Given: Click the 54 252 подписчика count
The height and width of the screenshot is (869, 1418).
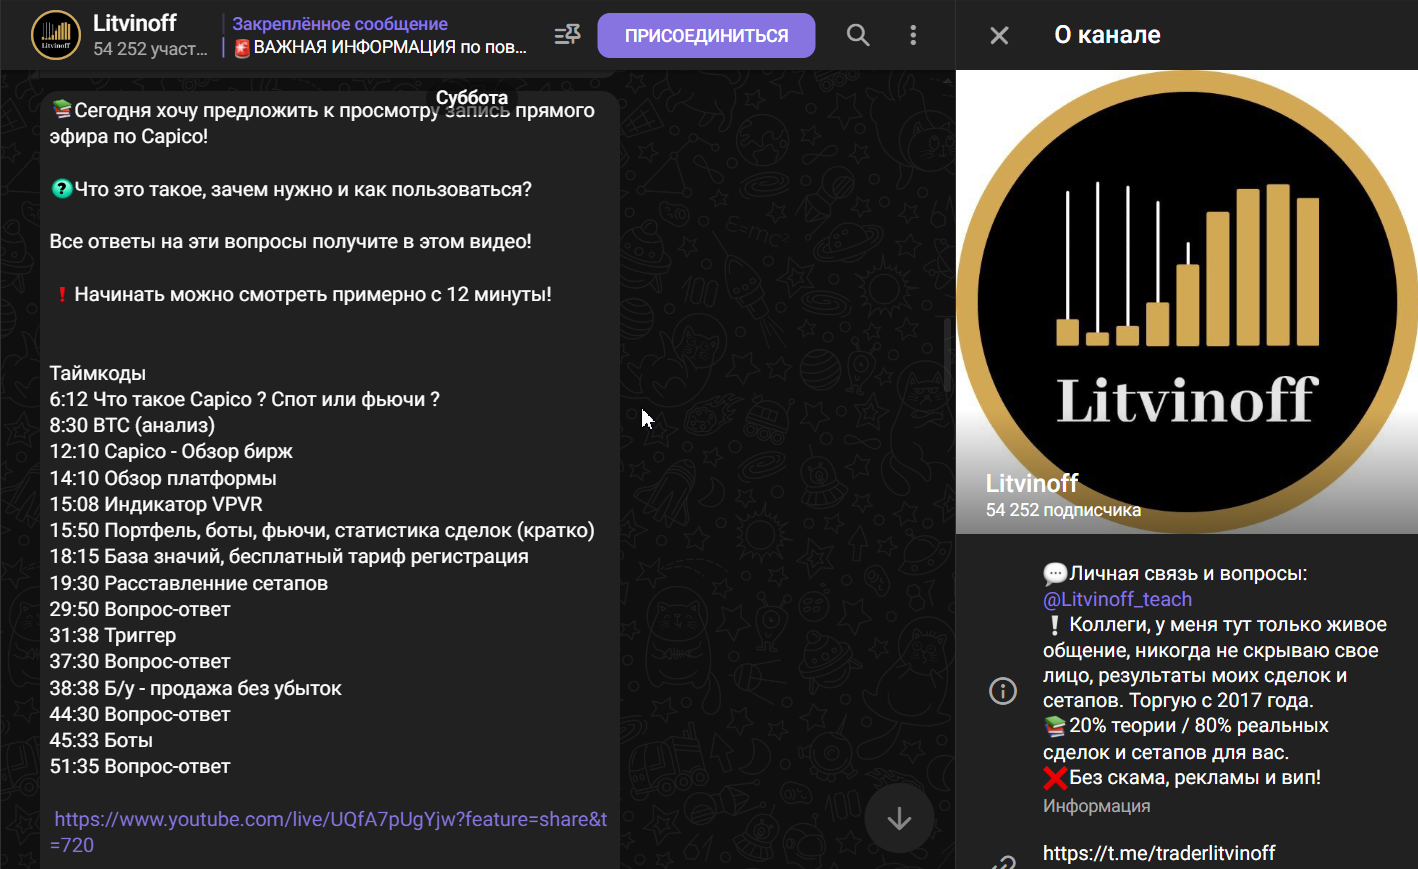Looking at the screenshot, I should tap(1063, 510).
